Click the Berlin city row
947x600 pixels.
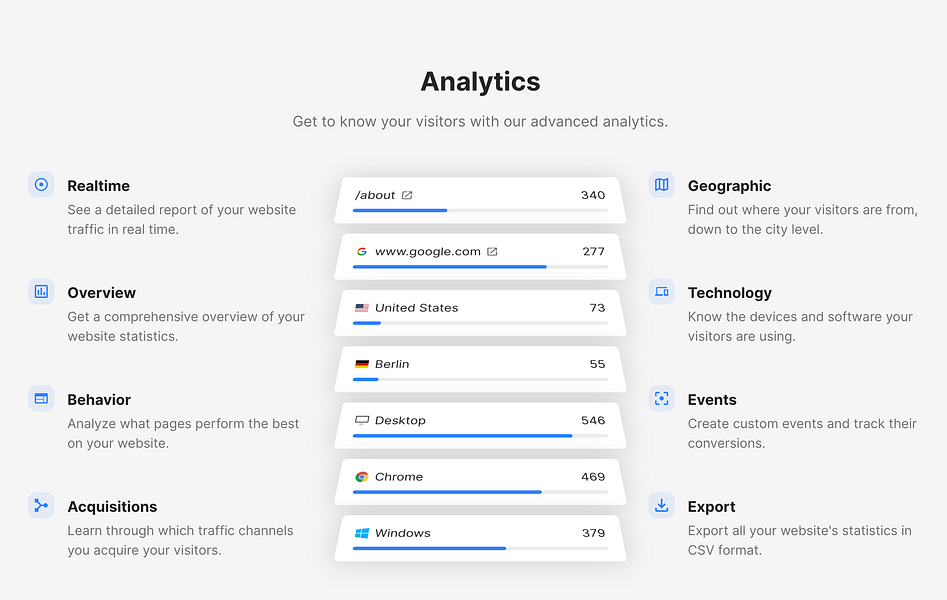tap(480, 369)
